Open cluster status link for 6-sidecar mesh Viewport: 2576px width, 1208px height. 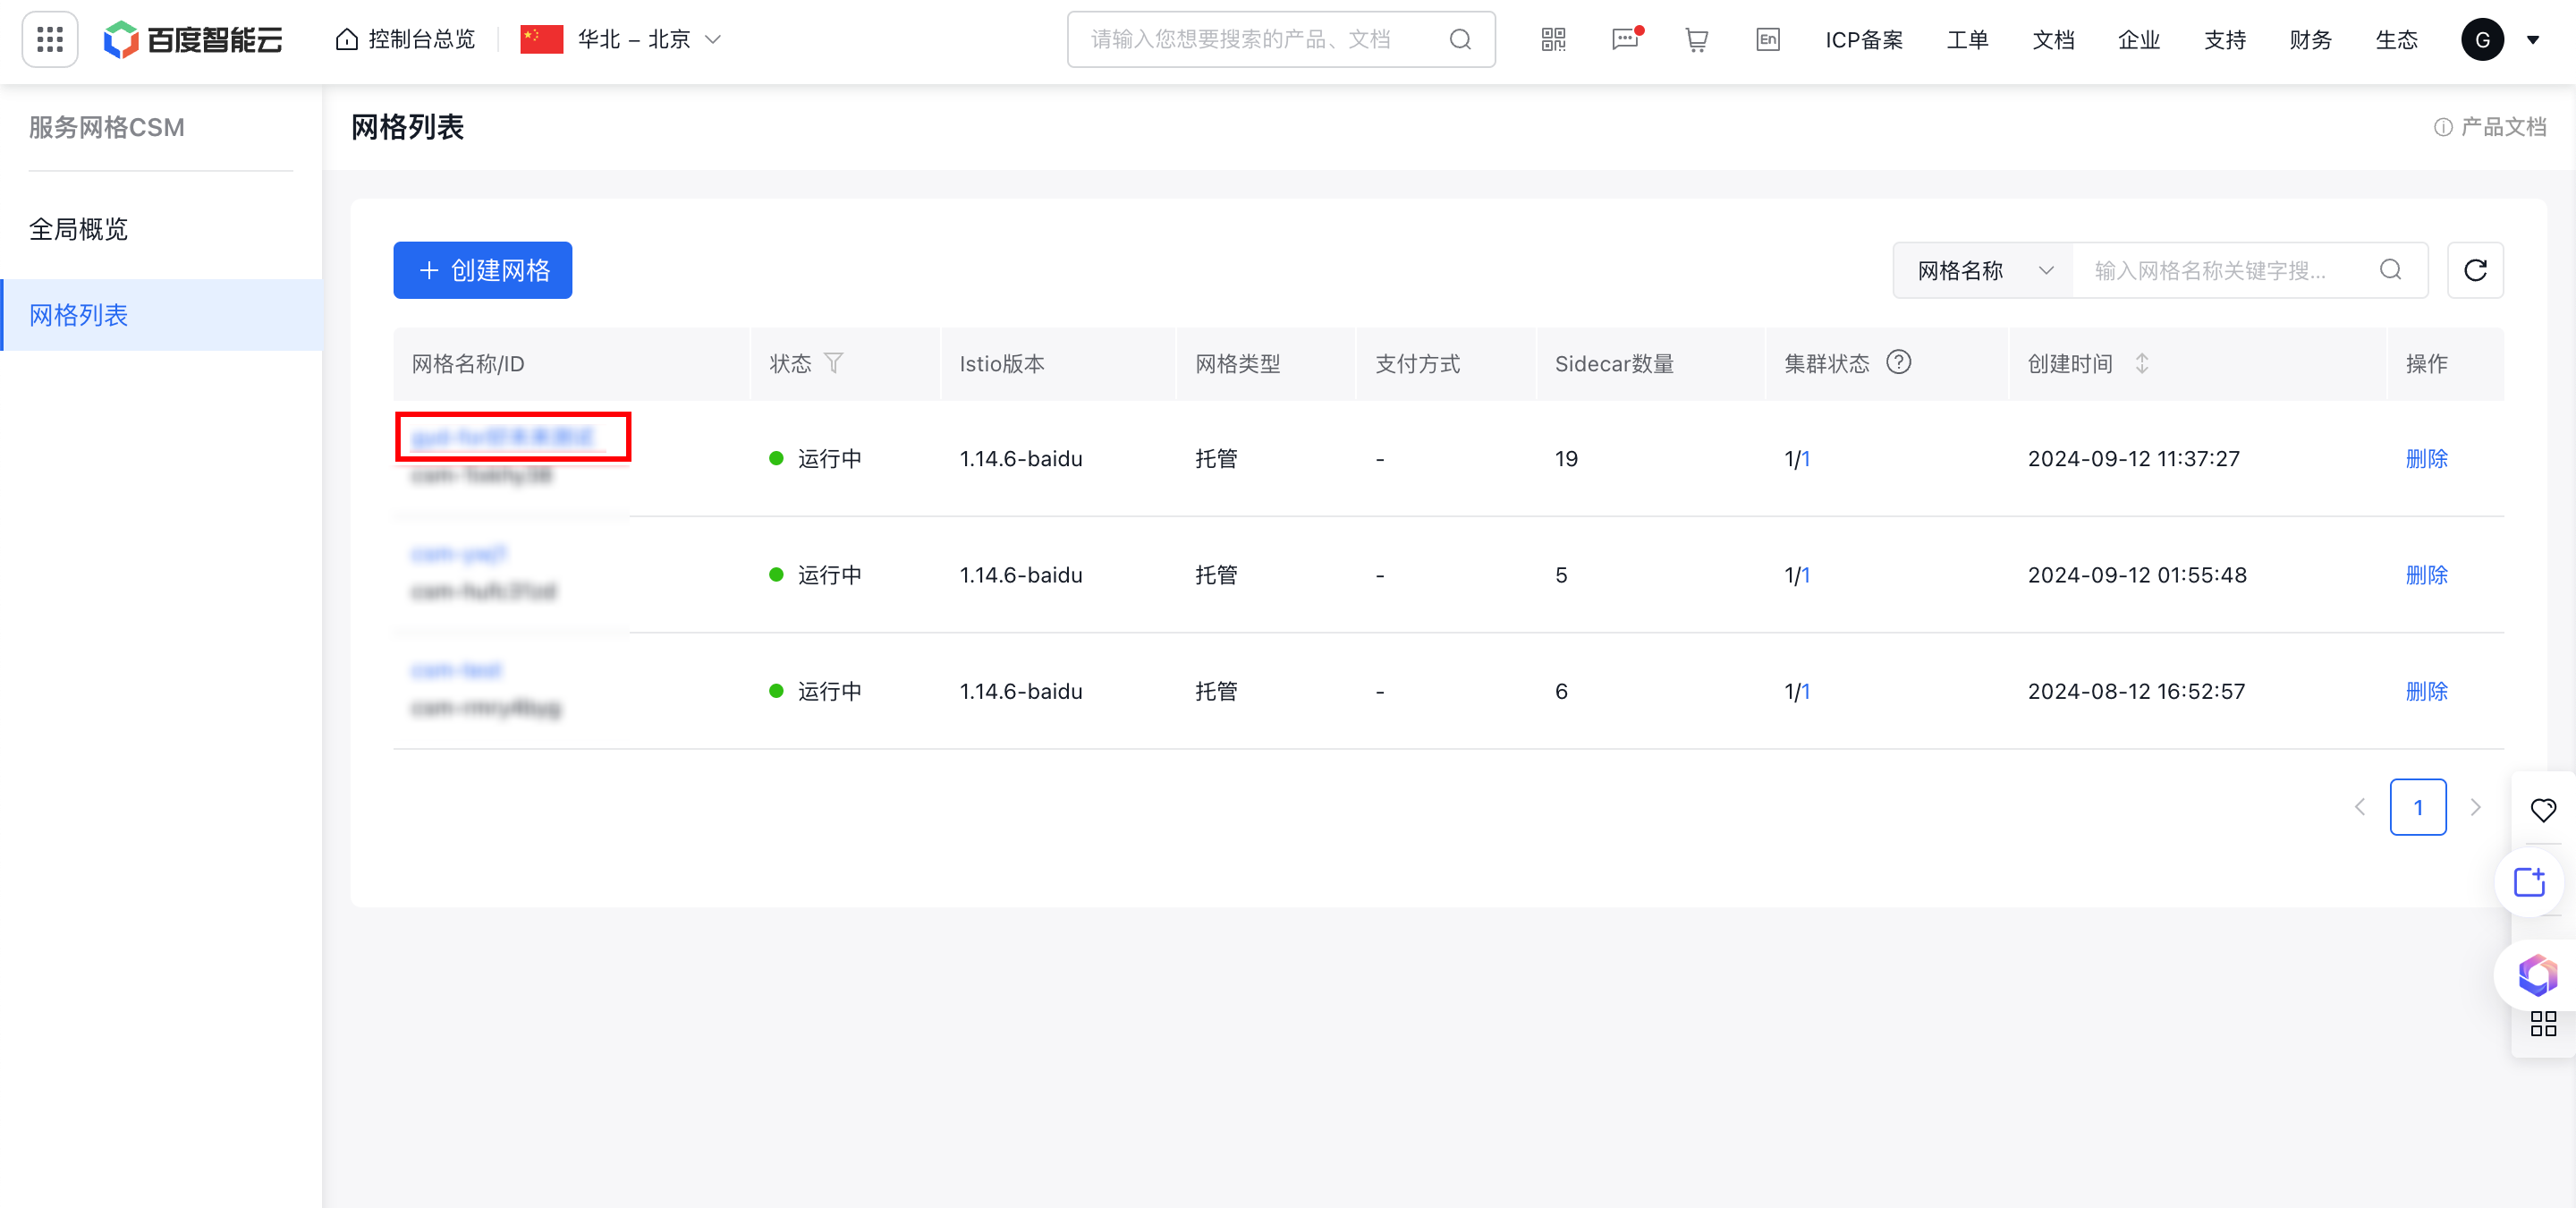coord(1805,691)
